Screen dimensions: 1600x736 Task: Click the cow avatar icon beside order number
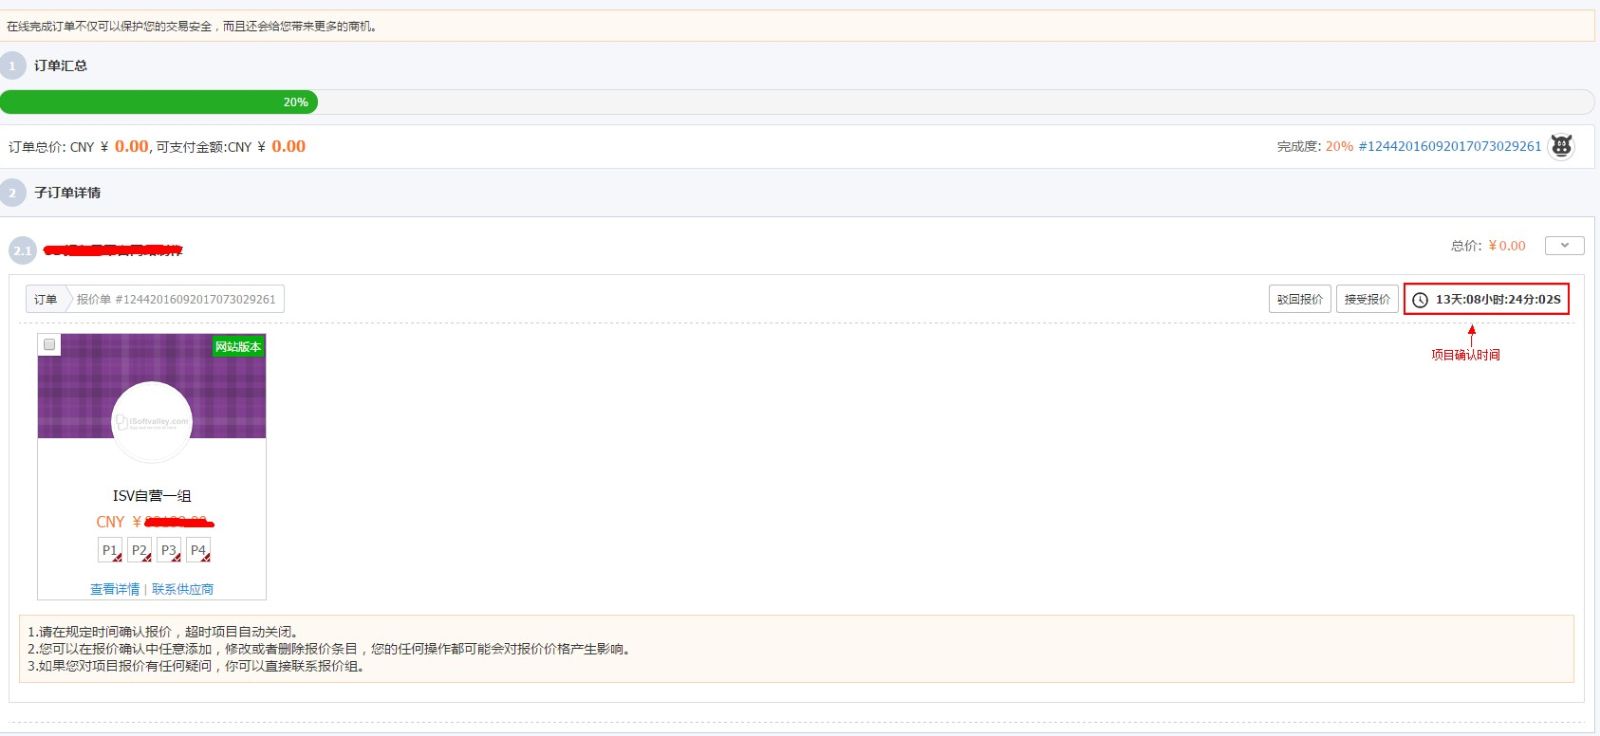1561,146
